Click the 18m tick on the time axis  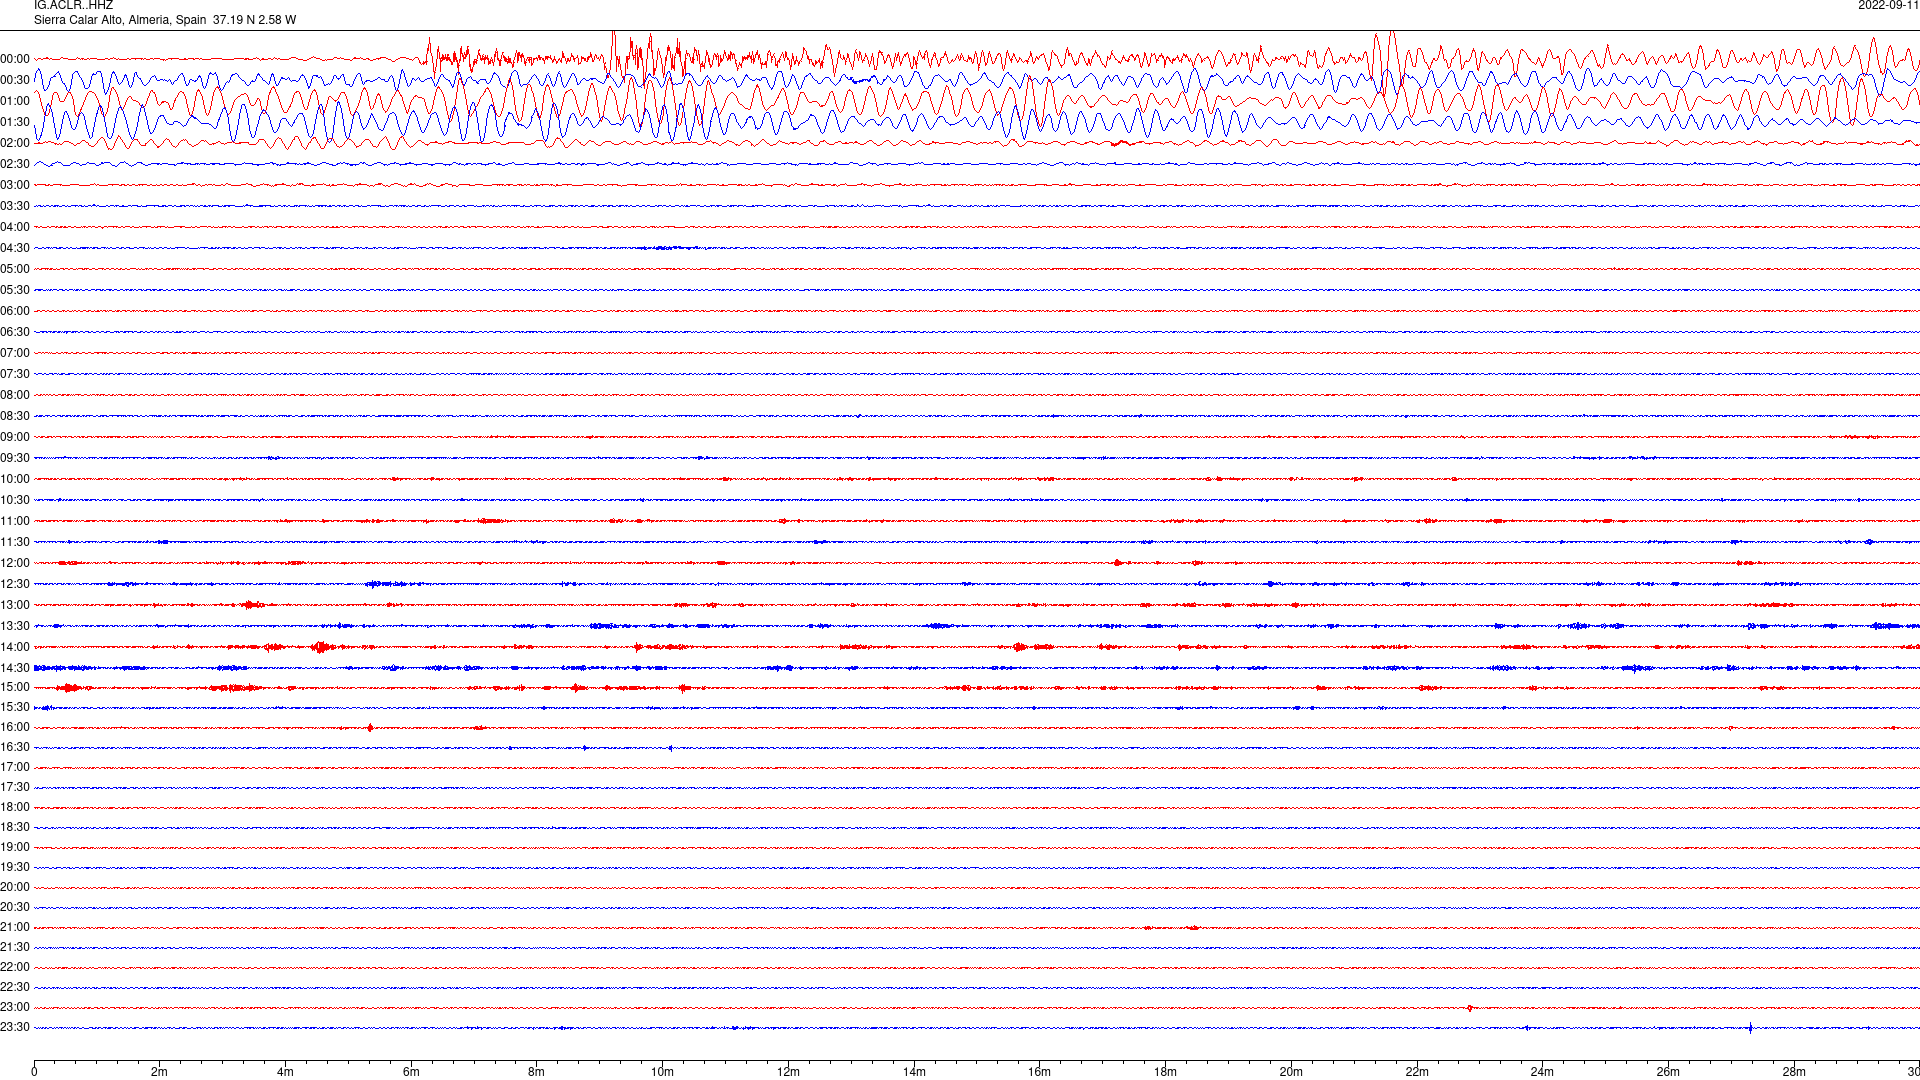[x=1165, y=1072]
